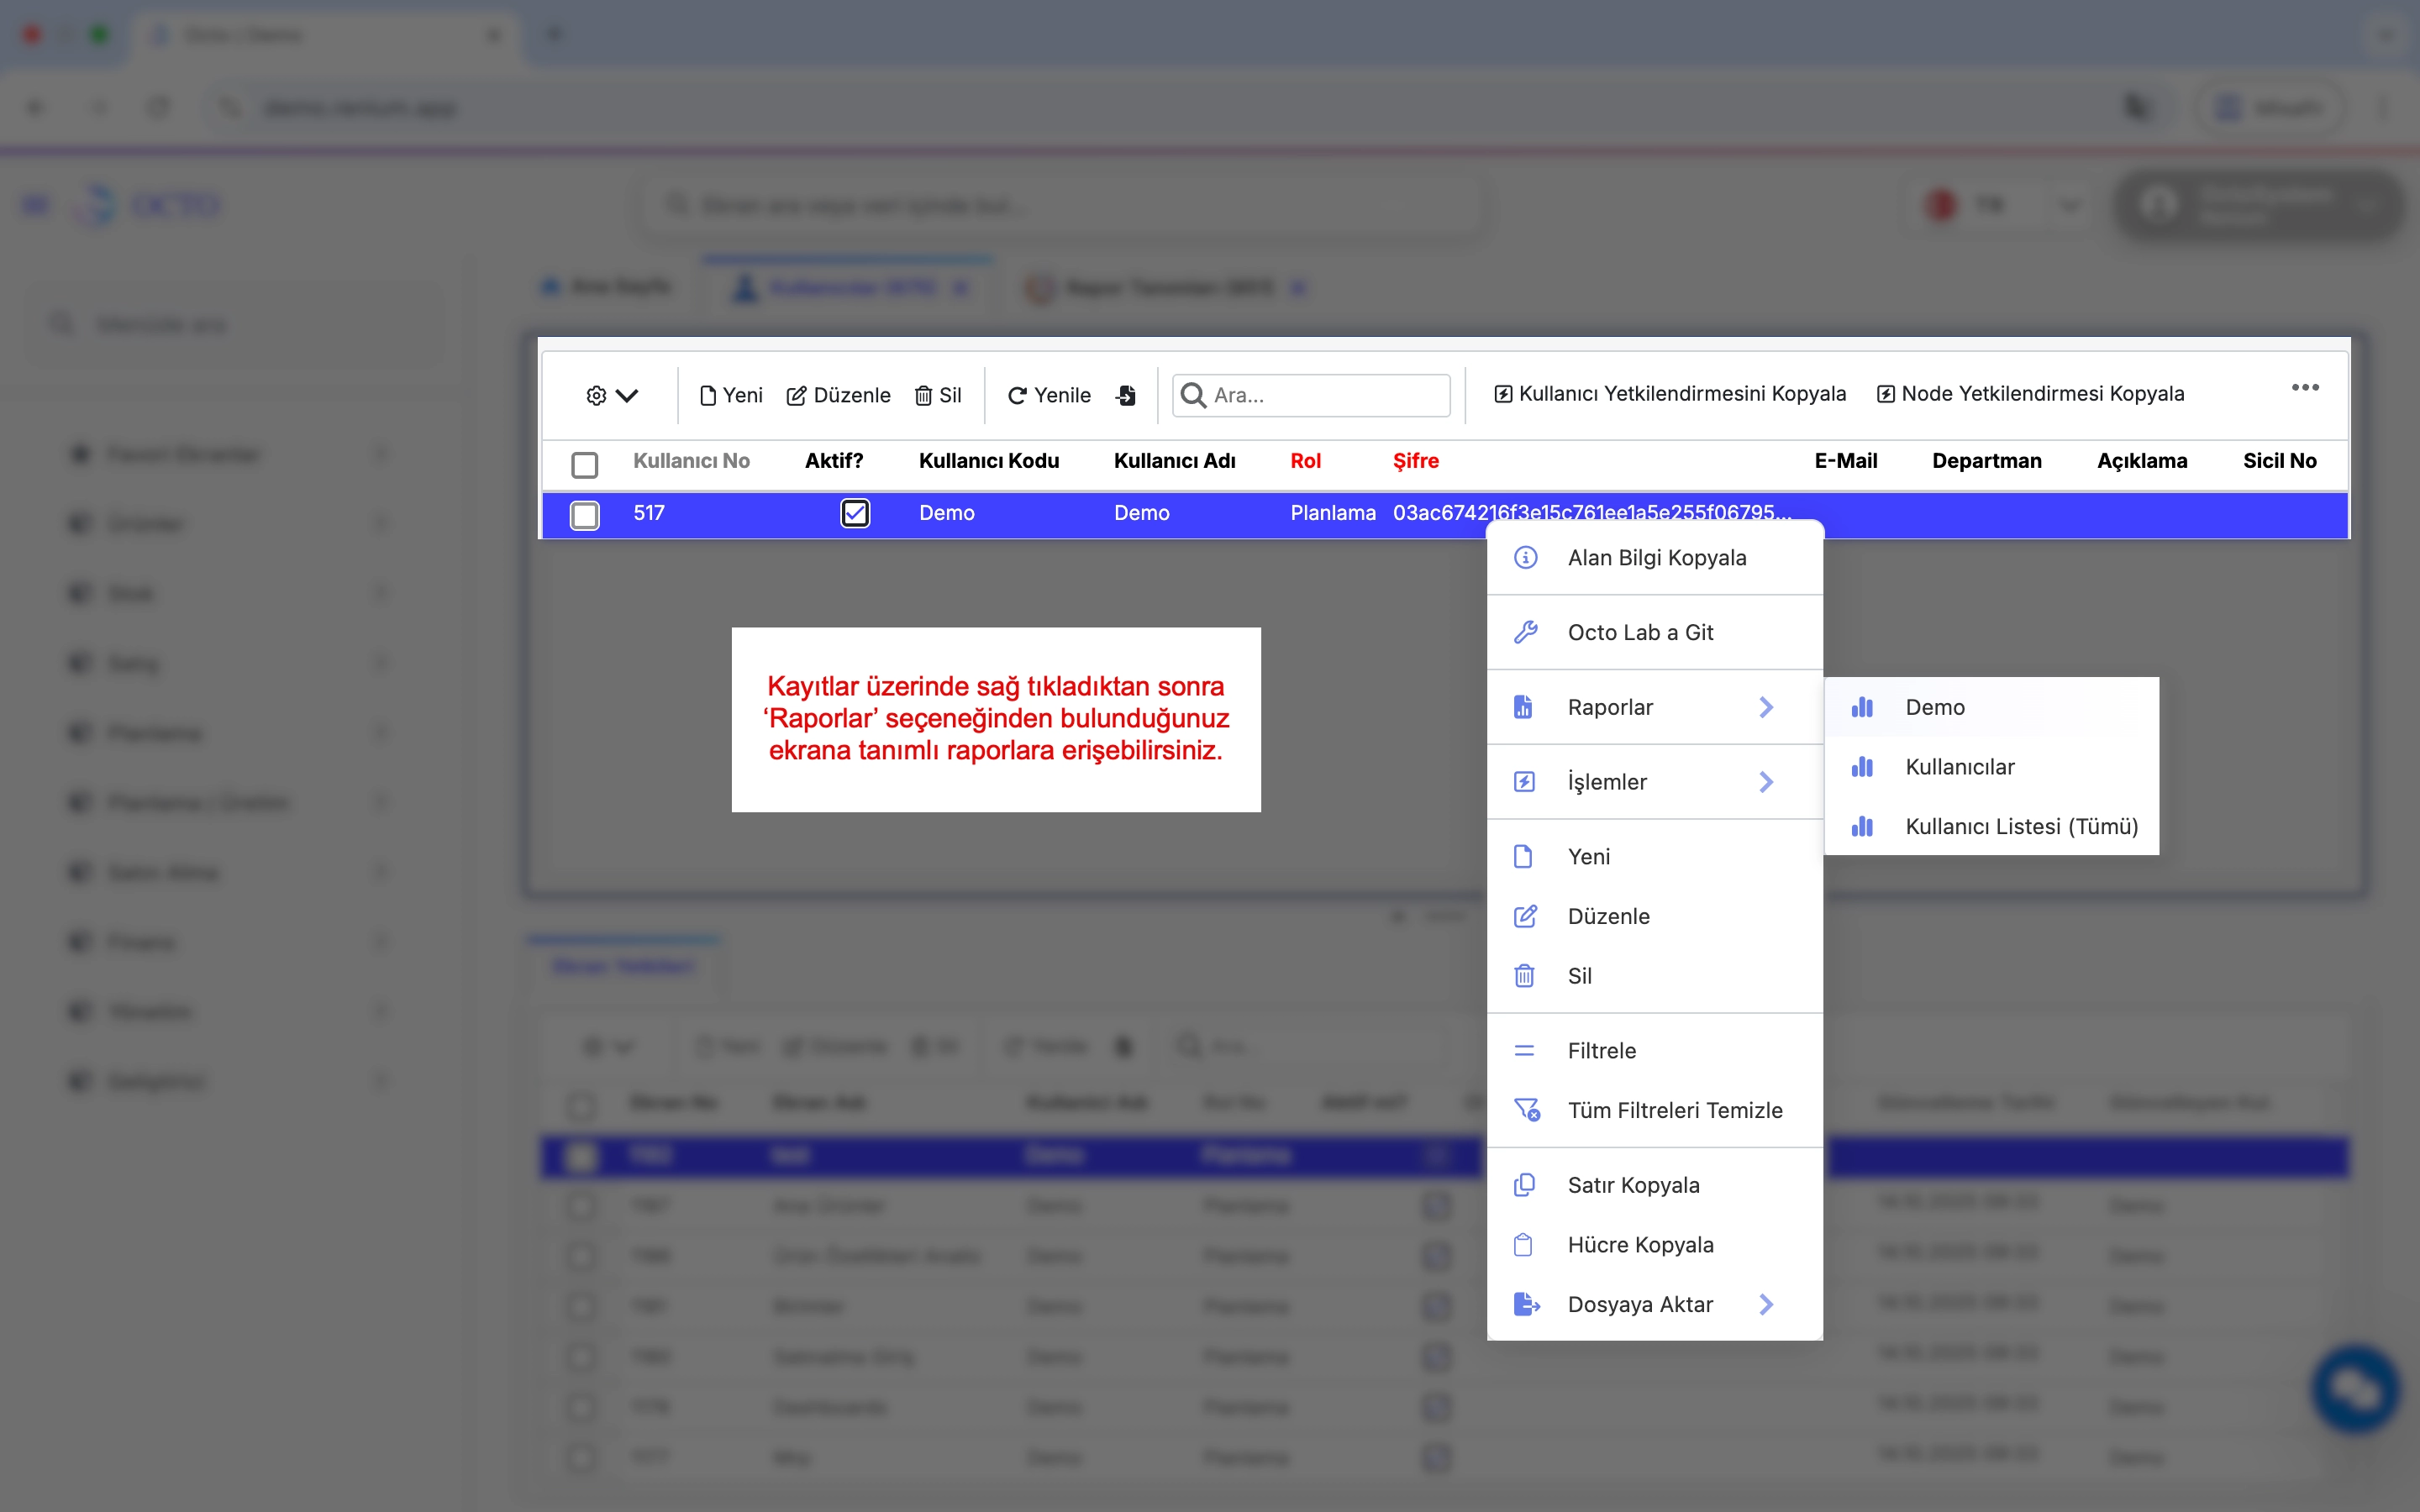Click Node Yetkilendirmesi Kopyala button

coord(2030,394)
